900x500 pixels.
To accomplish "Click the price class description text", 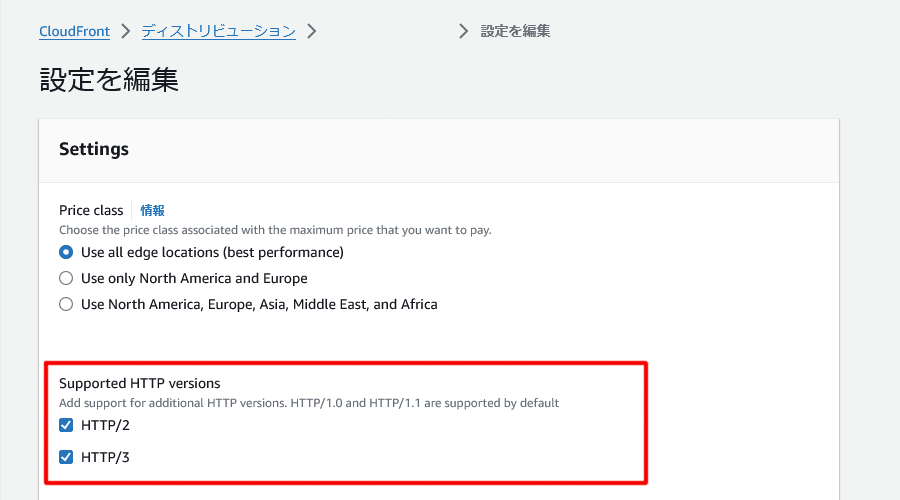I will coord(276,230).
